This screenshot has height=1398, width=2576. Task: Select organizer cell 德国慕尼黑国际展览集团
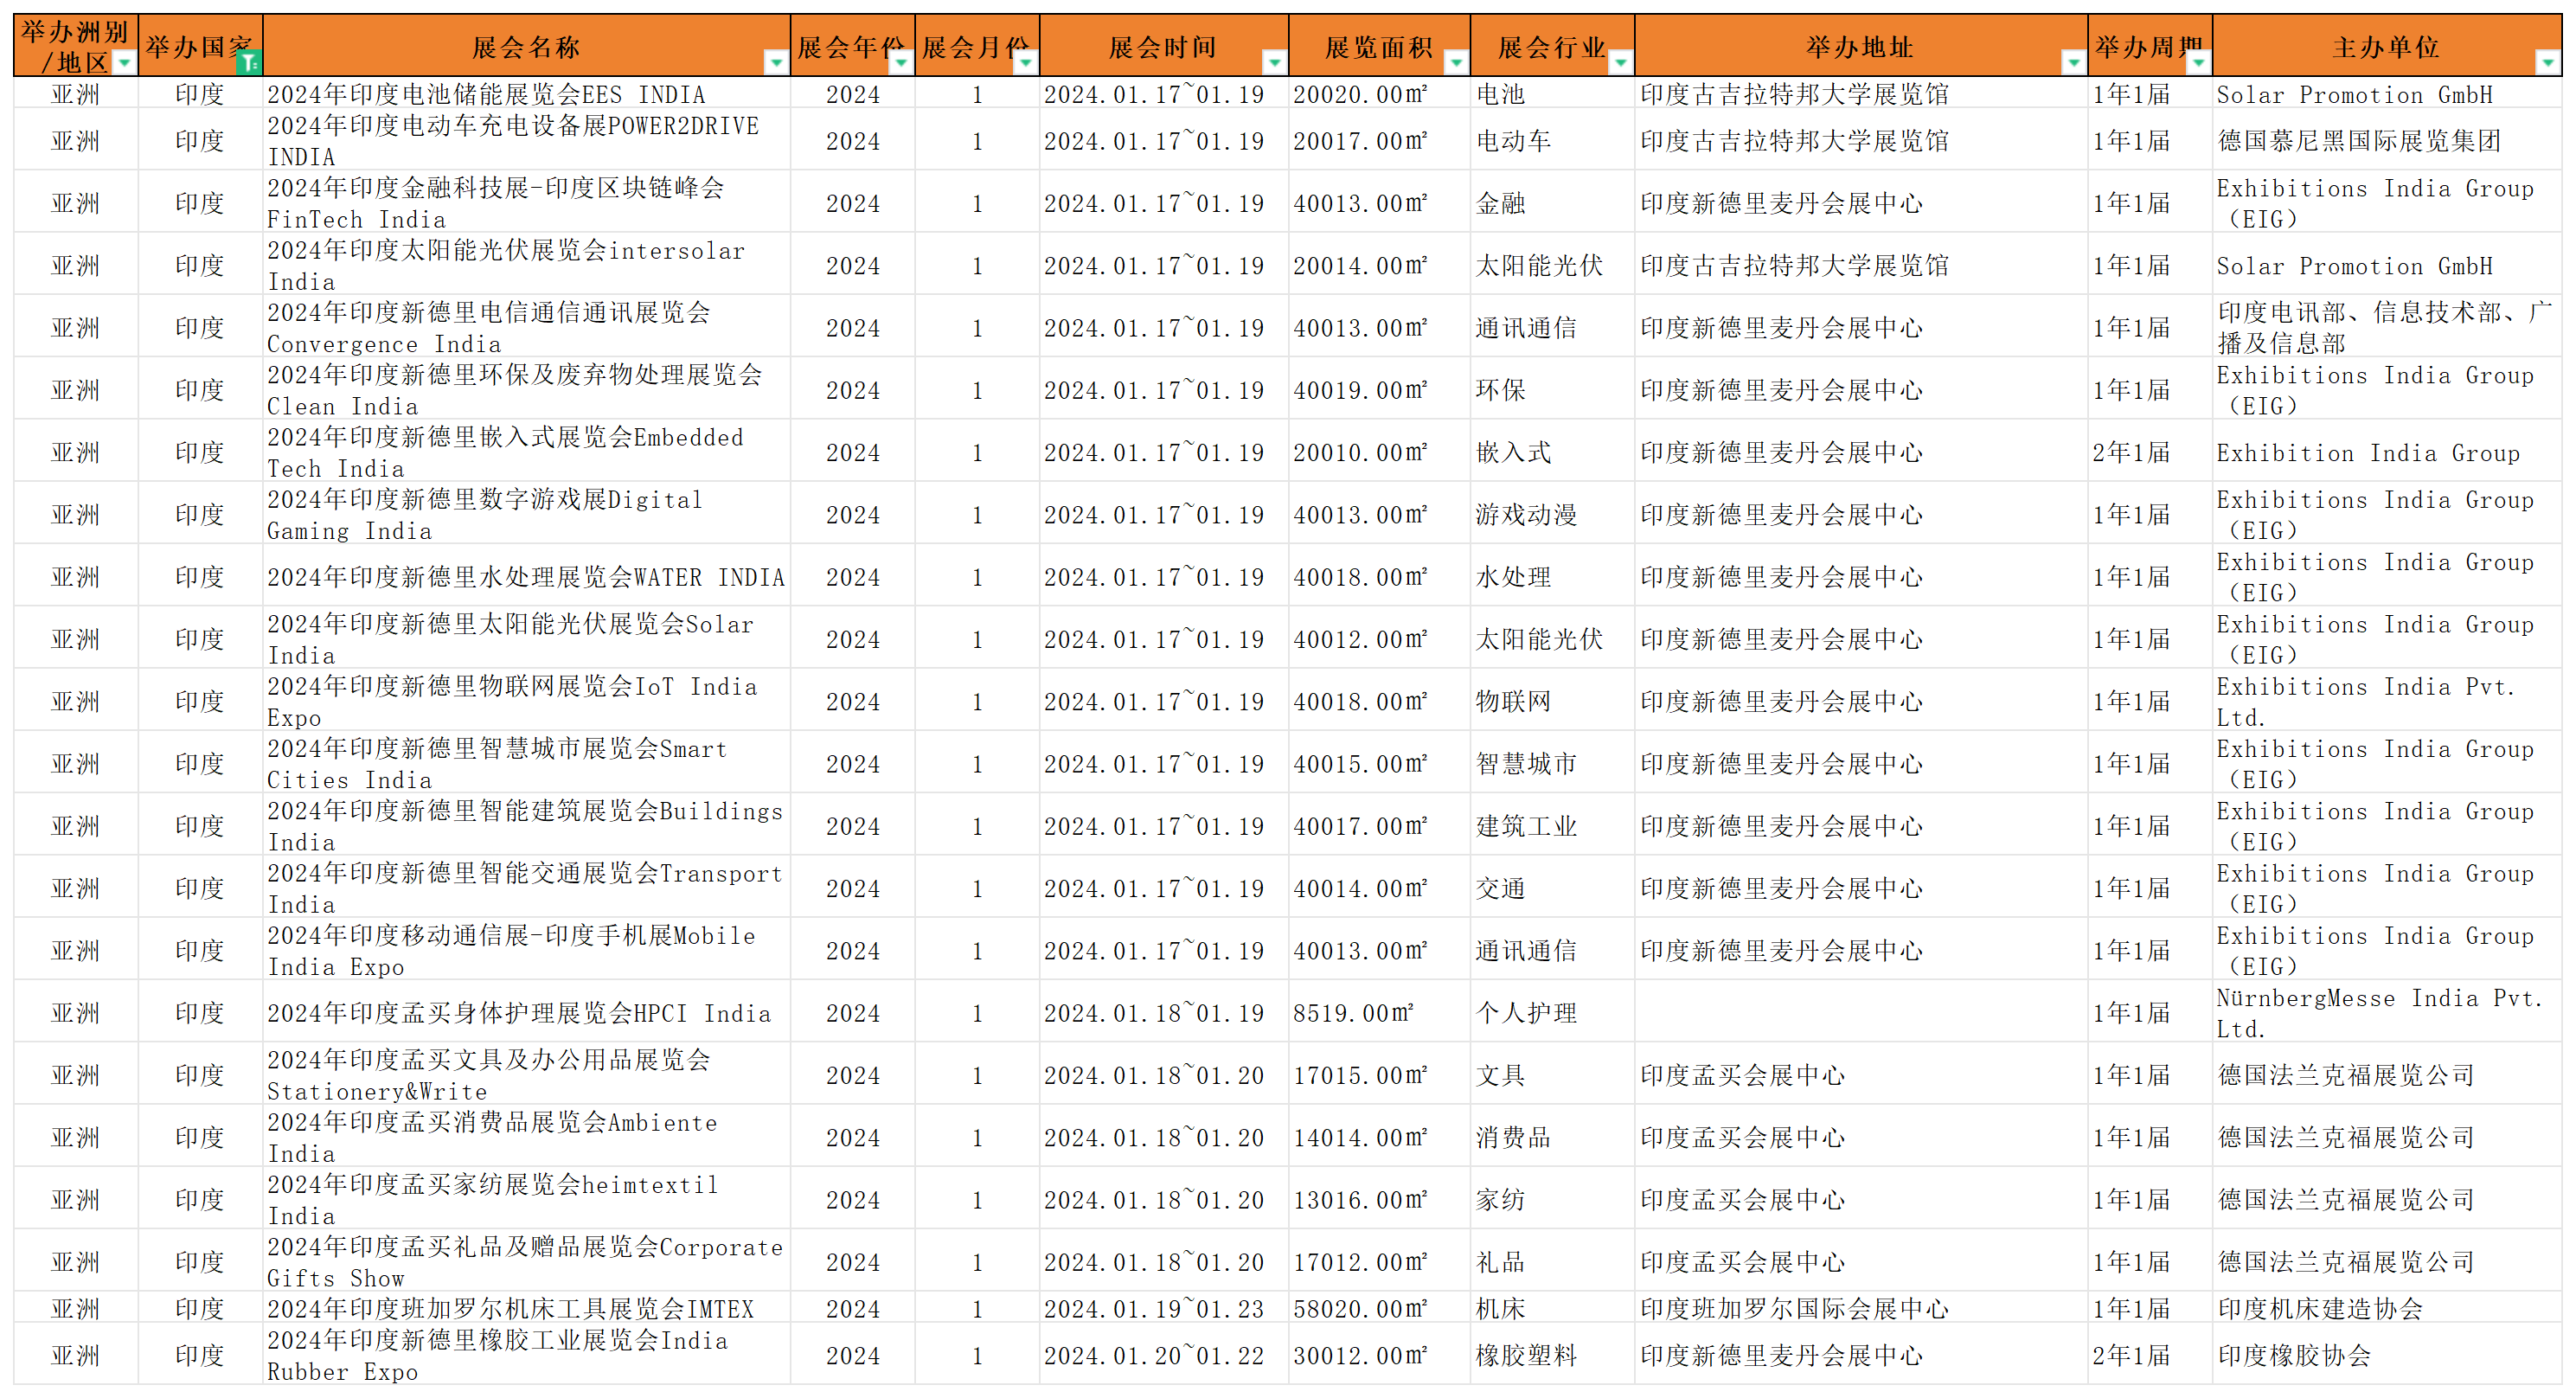click(x=2387, y=140)
